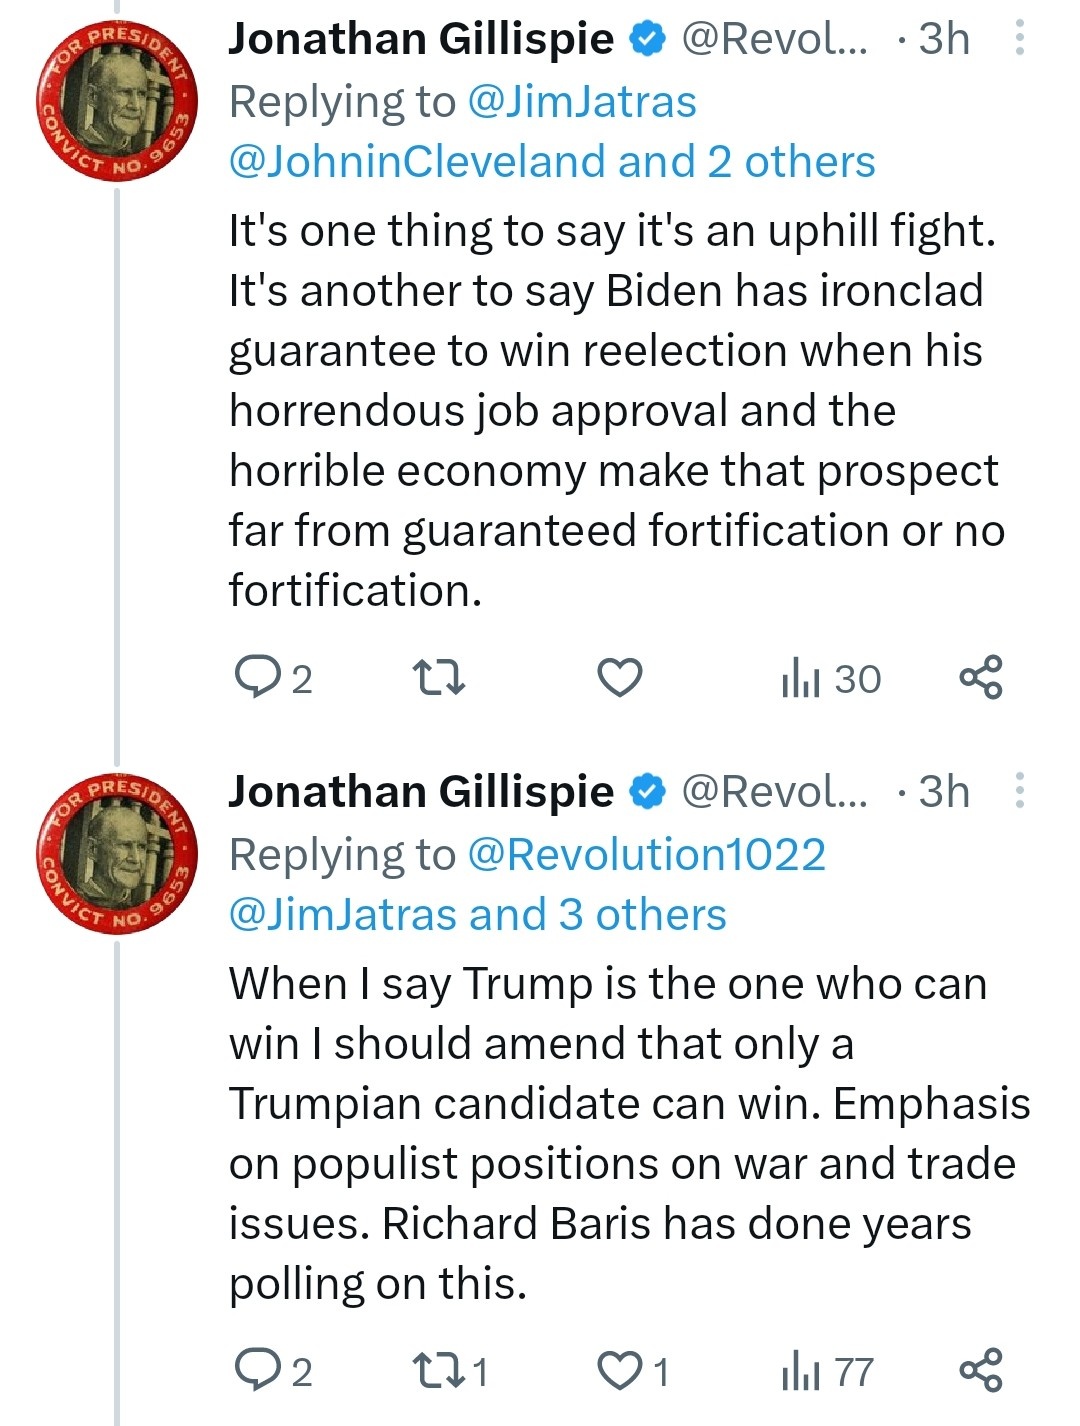The height and width of the screenshot is (1426, 1080).
Task: Retweet the first tweet about Biden
Action: (439, 677)
